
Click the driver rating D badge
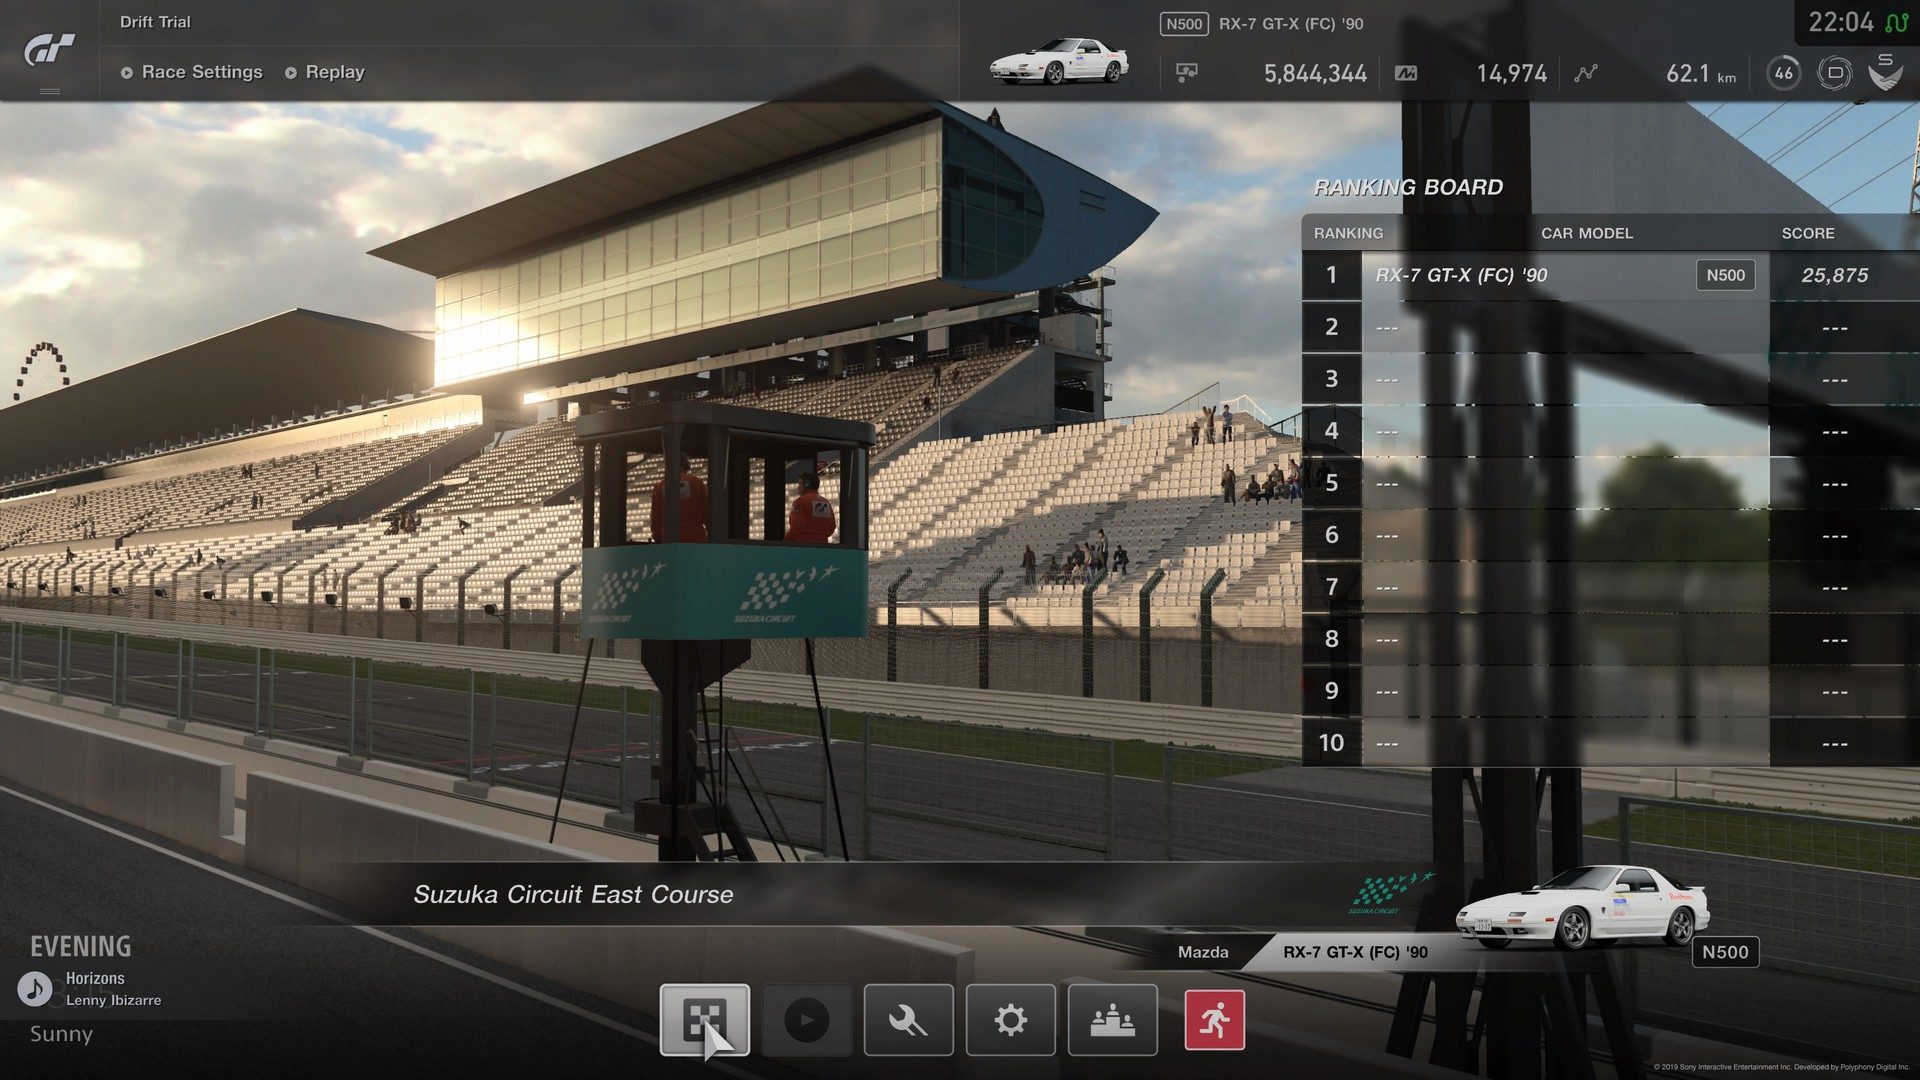1834,73
